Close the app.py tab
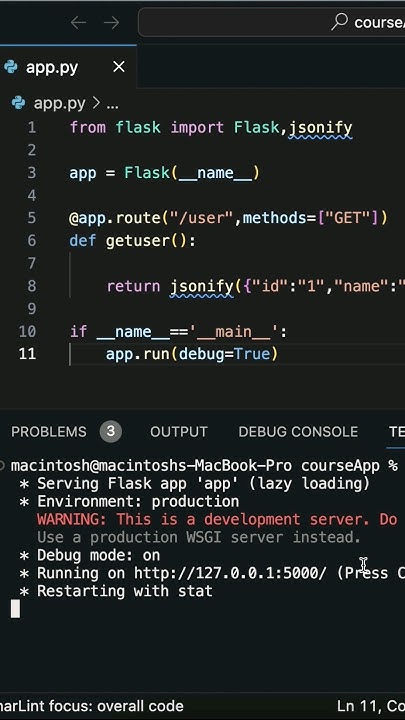The height and width of the screenshot is (720, 405). [x=118, y=67]
